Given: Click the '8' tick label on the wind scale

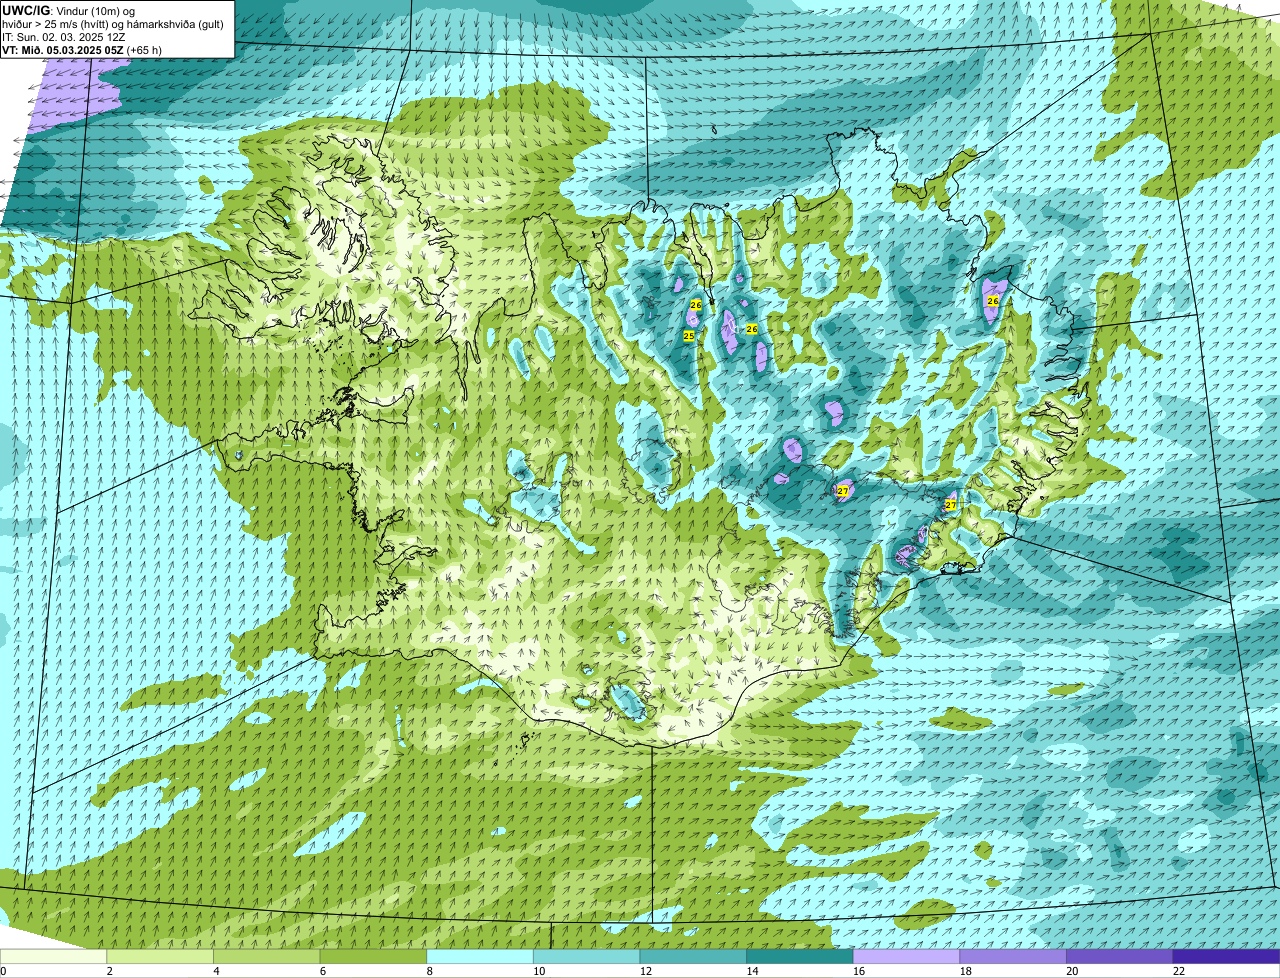Looking at the screenshot, I should coord(429,971).
